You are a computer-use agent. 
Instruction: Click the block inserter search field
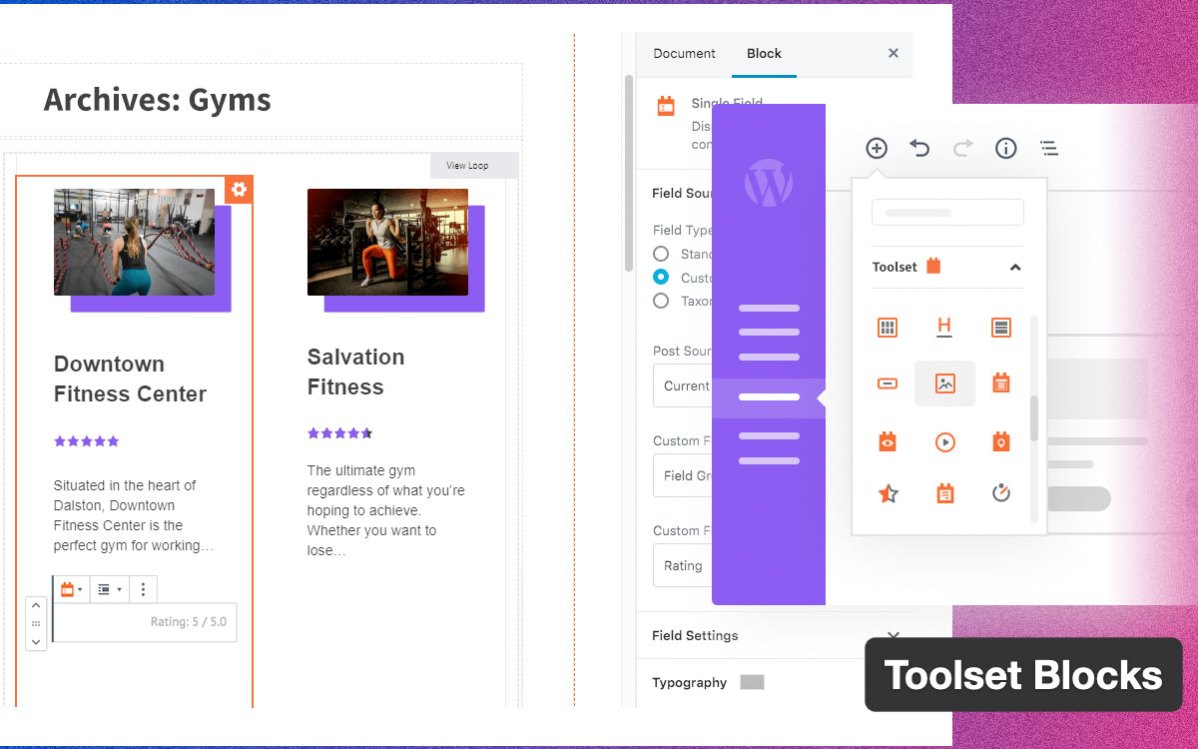(x=947, y=212)
